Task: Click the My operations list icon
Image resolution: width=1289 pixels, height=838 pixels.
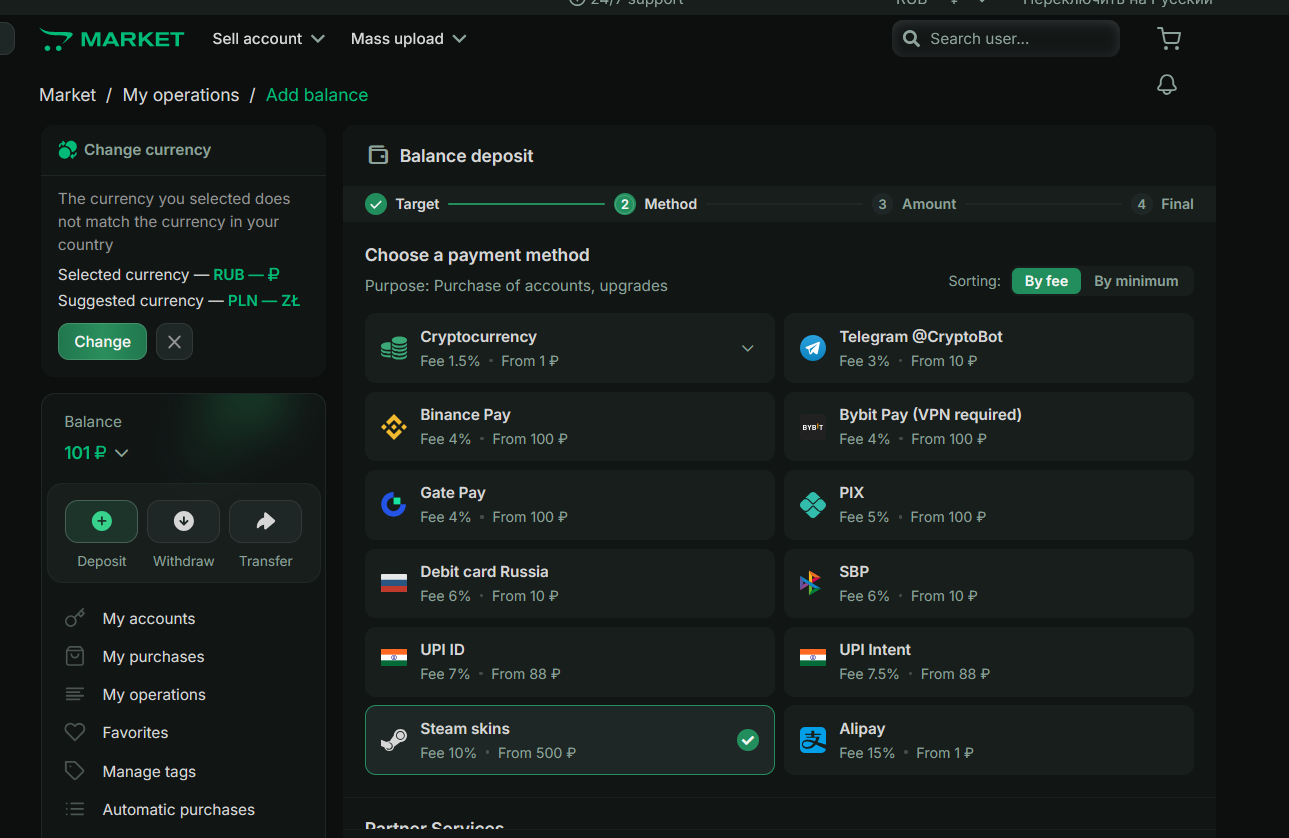Action: pos(75,694)
